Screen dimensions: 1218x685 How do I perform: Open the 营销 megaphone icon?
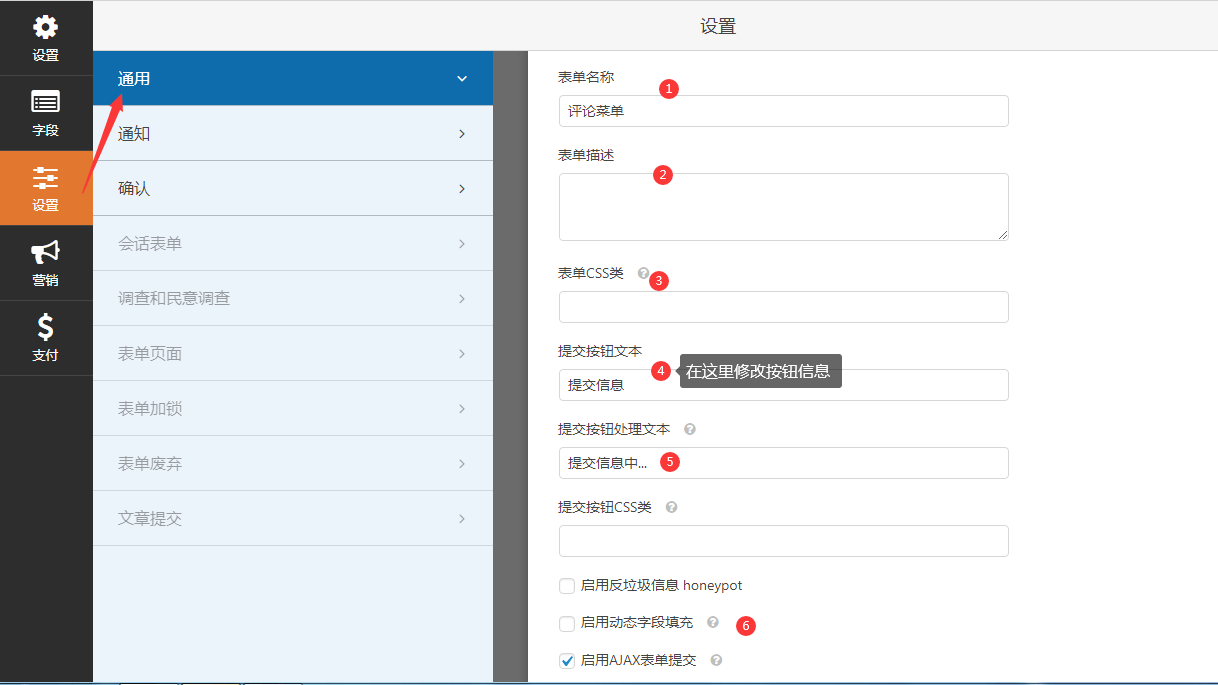click(46, 252)
